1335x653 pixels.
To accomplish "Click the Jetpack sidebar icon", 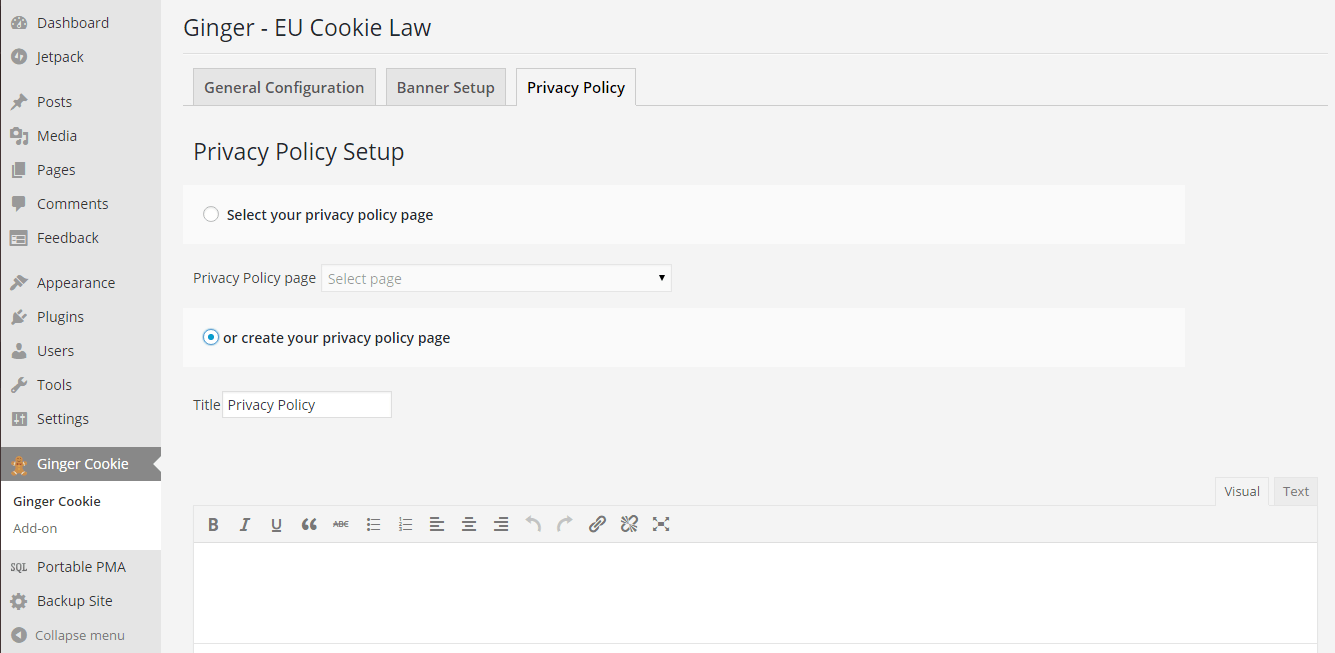I will (x=19, y=57).
